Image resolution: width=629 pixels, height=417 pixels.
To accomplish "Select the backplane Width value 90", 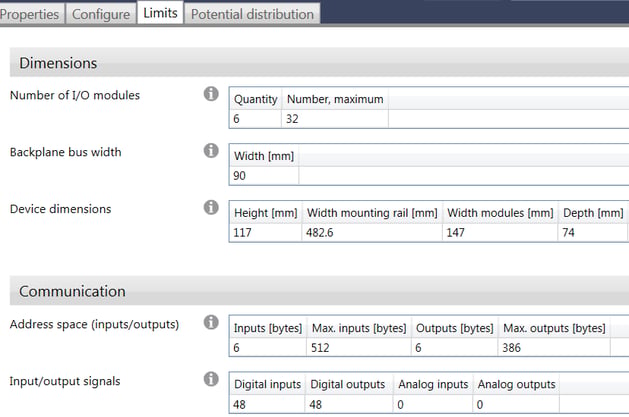I will tap(264, 176).
